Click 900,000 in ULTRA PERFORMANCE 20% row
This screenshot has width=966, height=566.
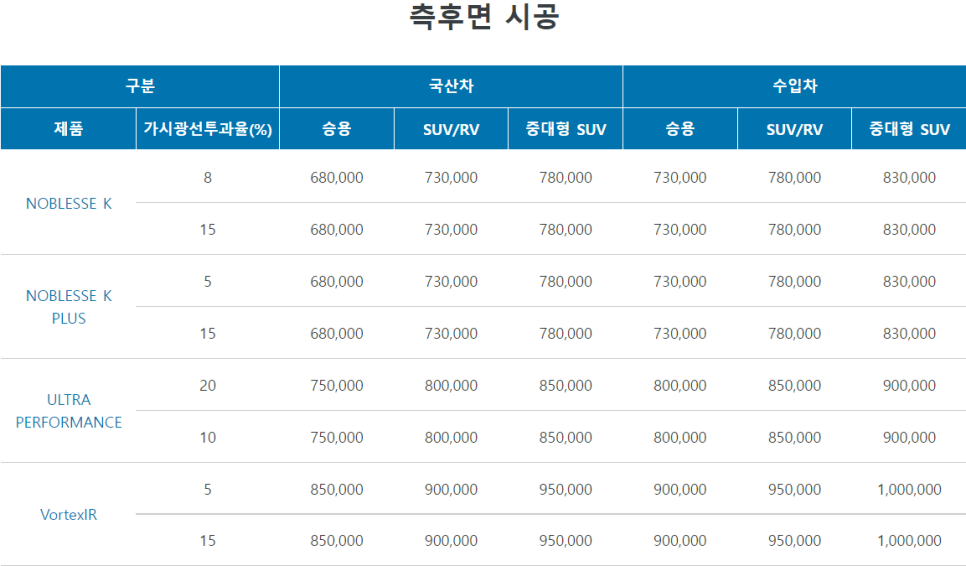coord(909,386)
